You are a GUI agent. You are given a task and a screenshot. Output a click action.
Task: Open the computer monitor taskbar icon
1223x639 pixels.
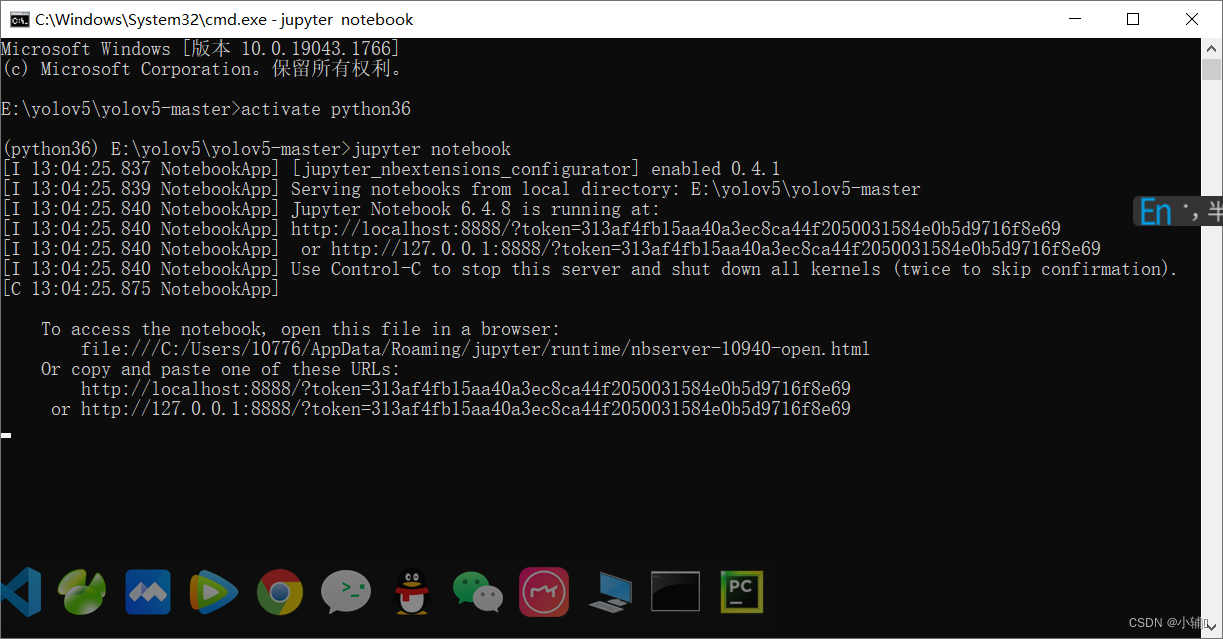[x=610, y=592]
